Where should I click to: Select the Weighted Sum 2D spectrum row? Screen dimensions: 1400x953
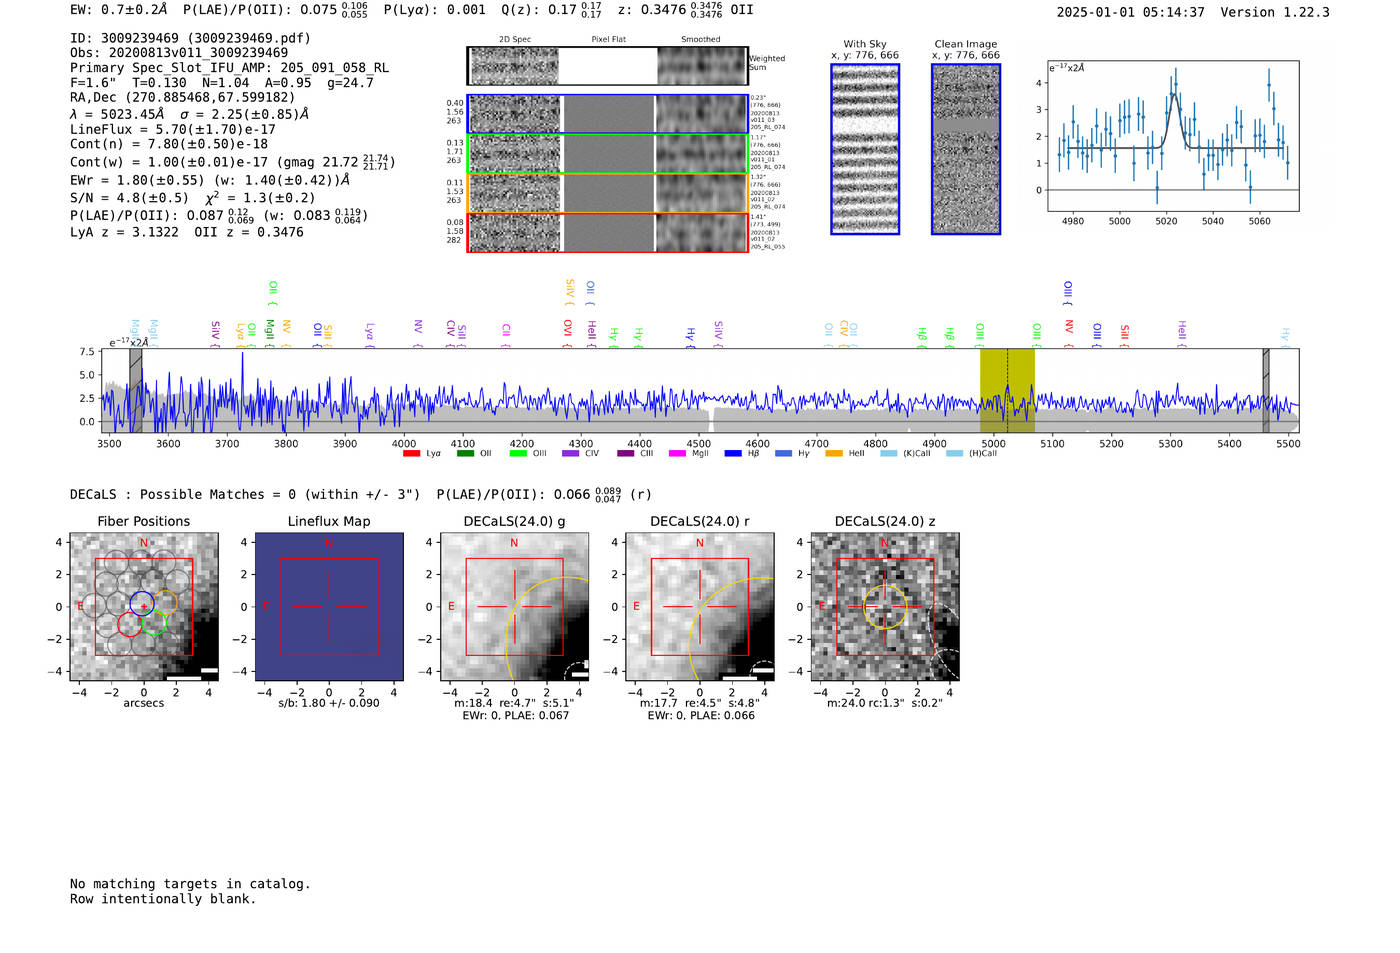(x=608, y=66)
